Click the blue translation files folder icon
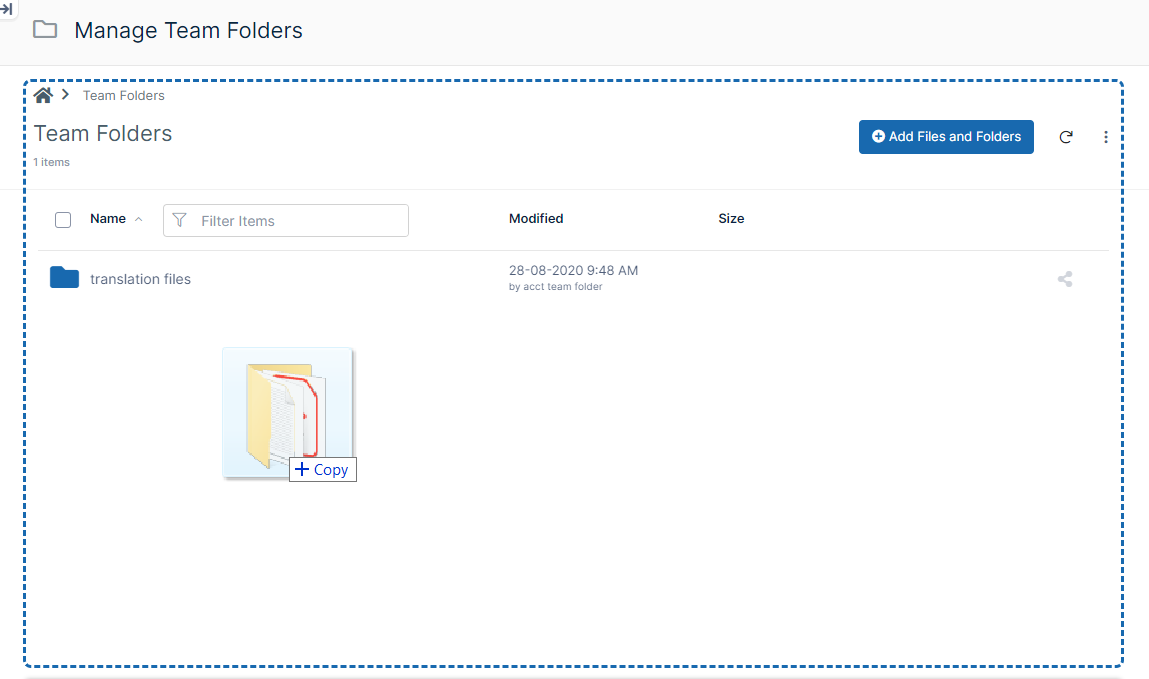 pos(64,278)
